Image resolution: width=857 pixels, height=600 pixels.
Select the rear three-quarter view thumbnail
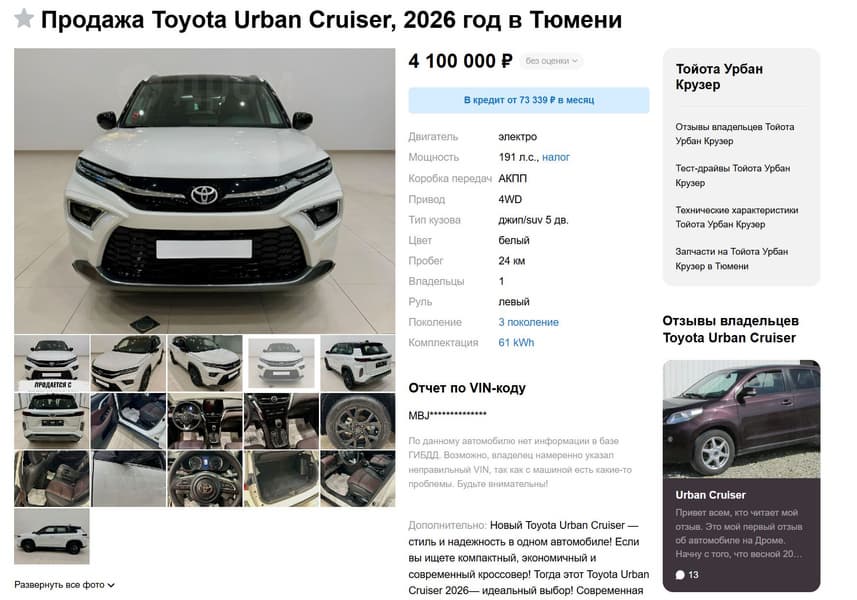click(357, 363)
